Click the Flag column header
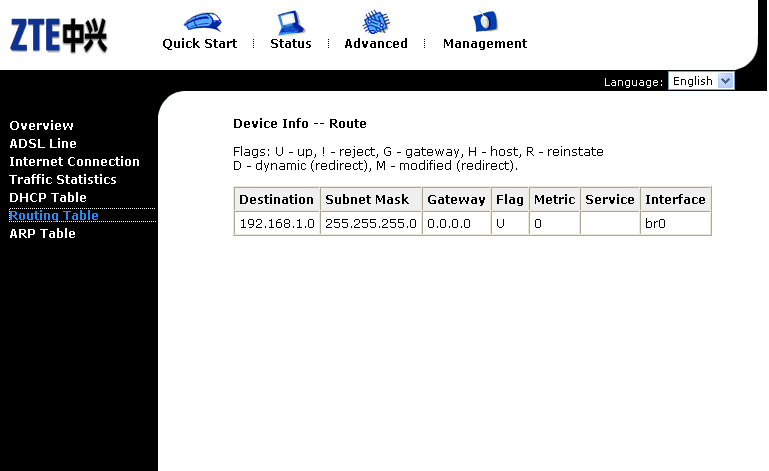 click(x=510, y=200)
